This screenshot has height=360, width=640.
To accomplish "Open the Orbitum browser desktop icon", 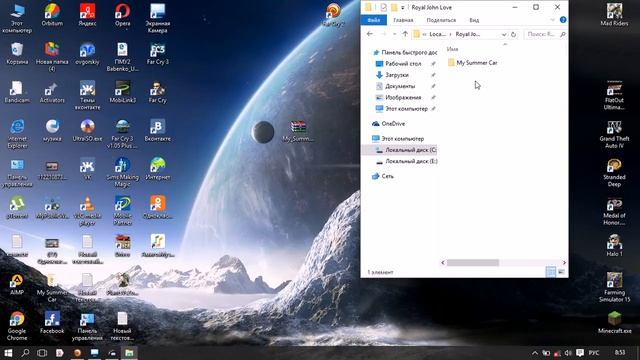I will click(x=52, y=15).
